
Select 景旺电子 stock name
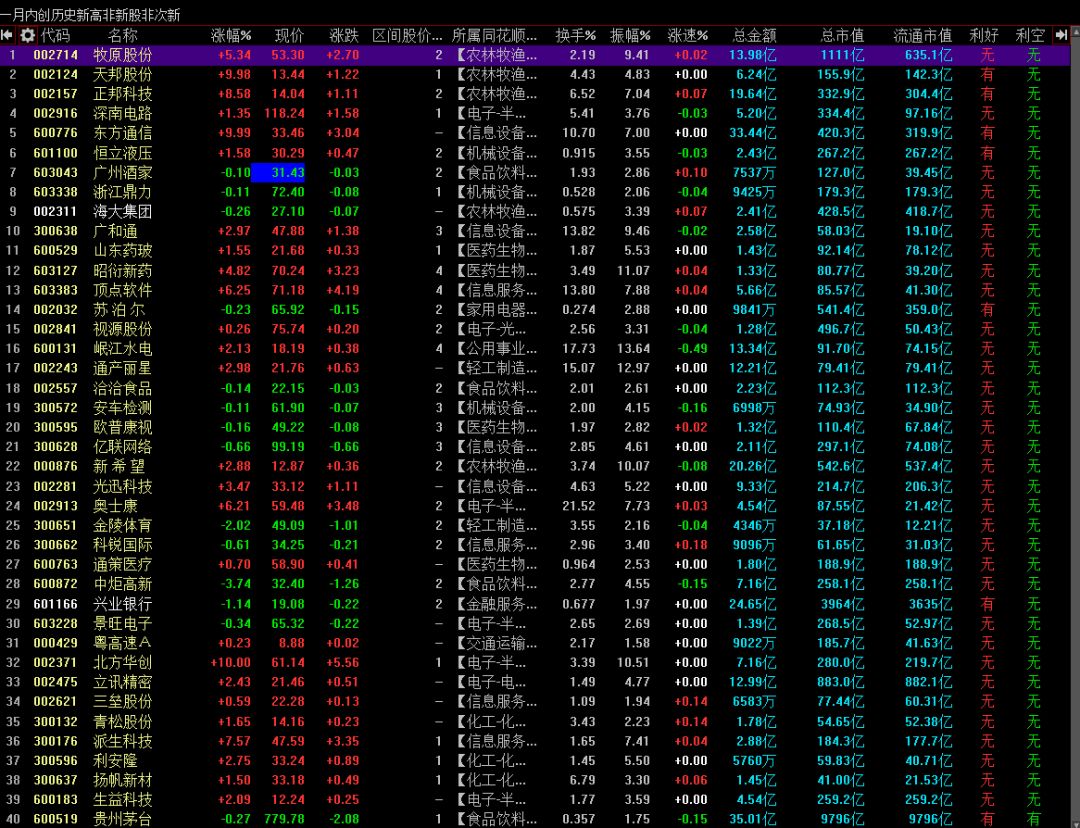tap(123, 623)
